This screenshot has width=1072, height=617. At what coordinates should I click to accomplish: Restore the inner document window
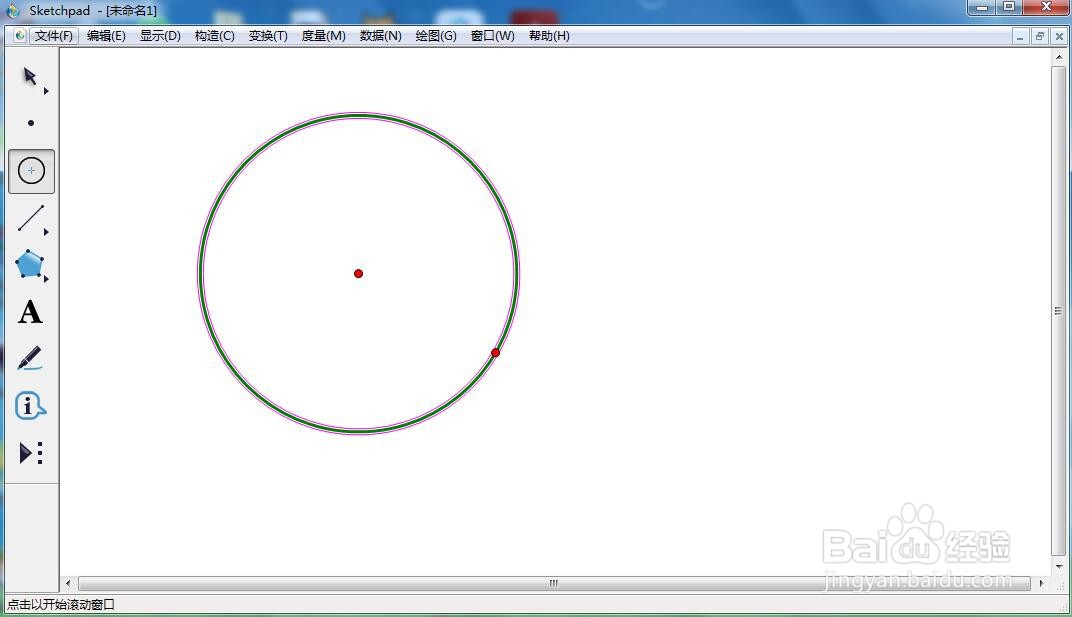click(1039, 36)
